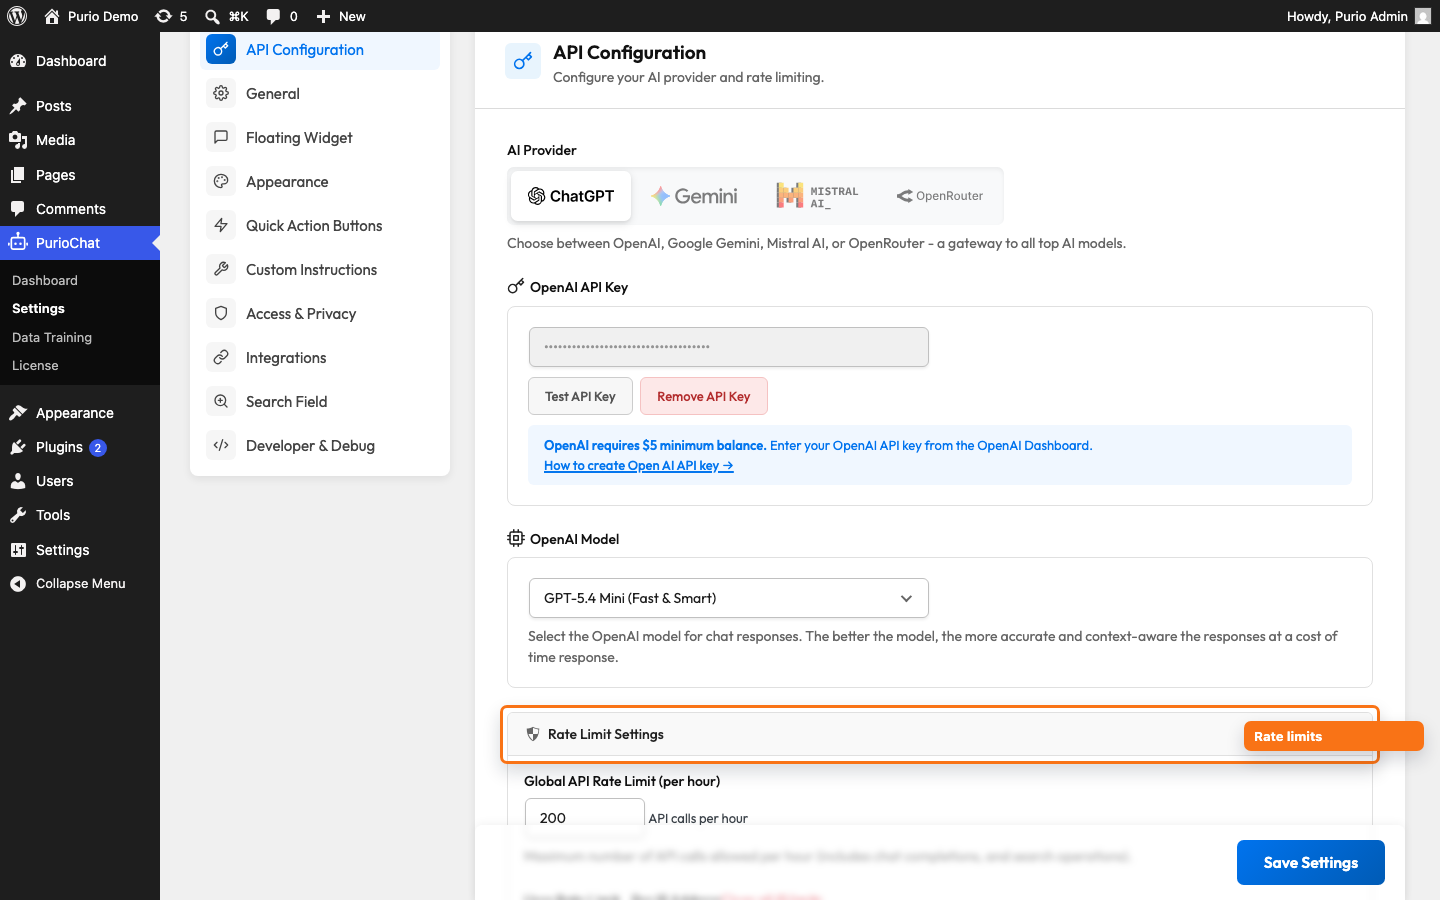Select OpenRouter as AI provider
The height and width of the screenshot is (900, 1440).
click(x=940, y=196)
